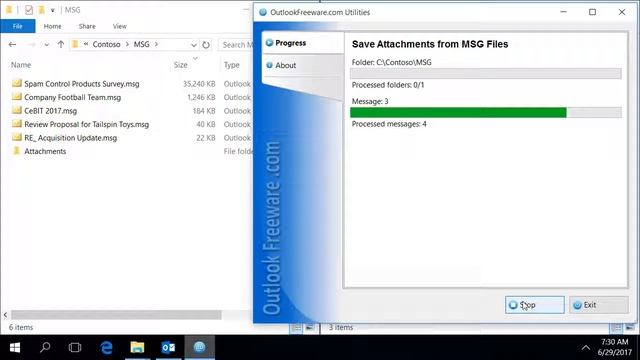Viewport: 640px width, 360px height.
Task: Go forward using Explorer forward arrow
Action: coord(32,44)
